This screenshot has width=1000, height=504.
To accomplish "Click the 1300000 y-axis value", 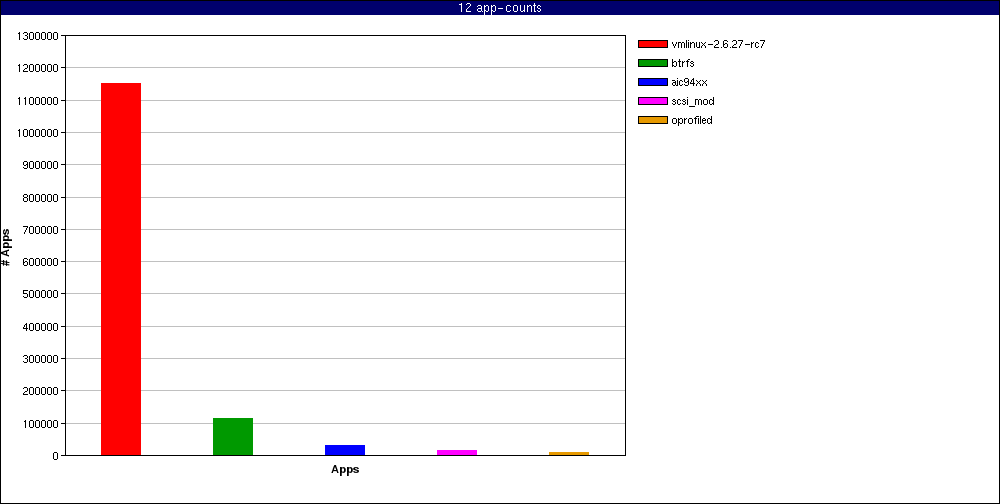I will (x=37, y=36).
